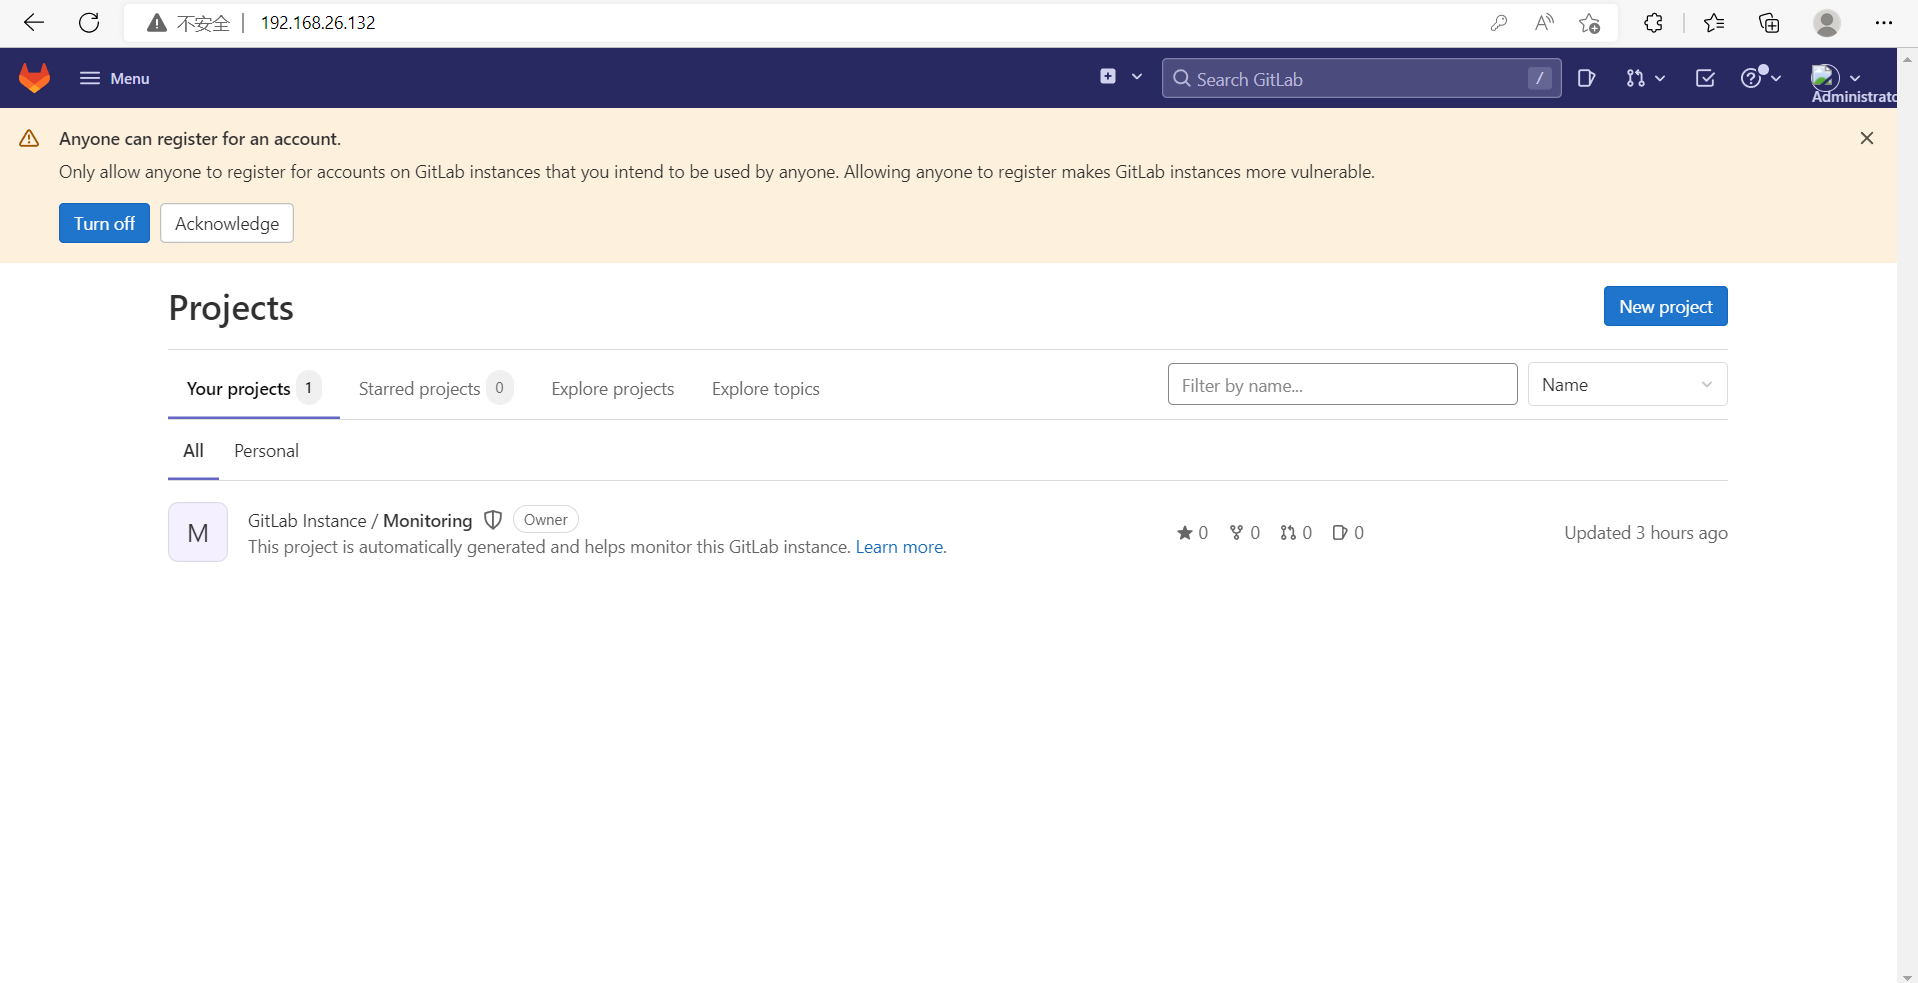Click the Acknowledge button
Screen dimensions: 1918x983
pyautogui.click(x=227, y=223)
